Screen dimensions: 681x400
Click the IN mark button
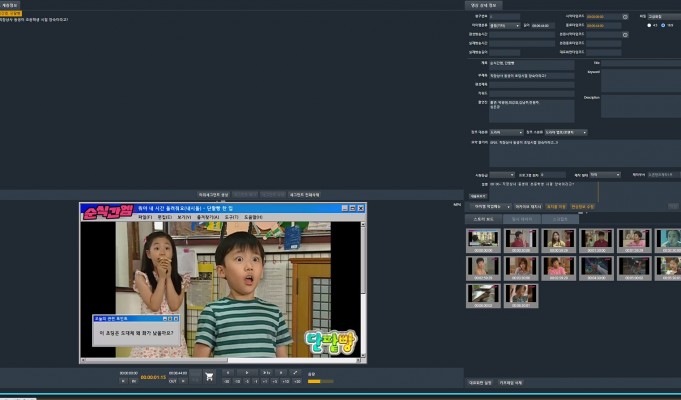coord(133,381)
